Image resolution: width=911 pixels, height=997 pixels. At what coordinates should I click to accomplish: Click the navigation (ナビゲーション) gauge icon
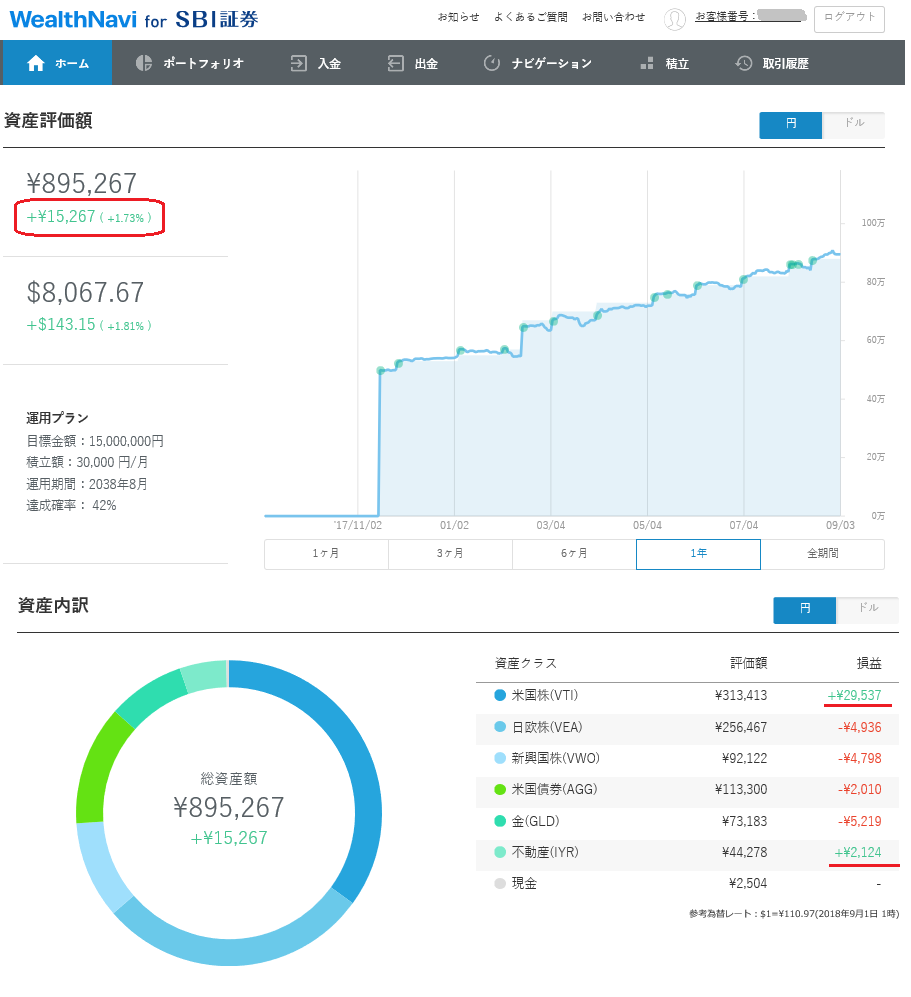491,63
